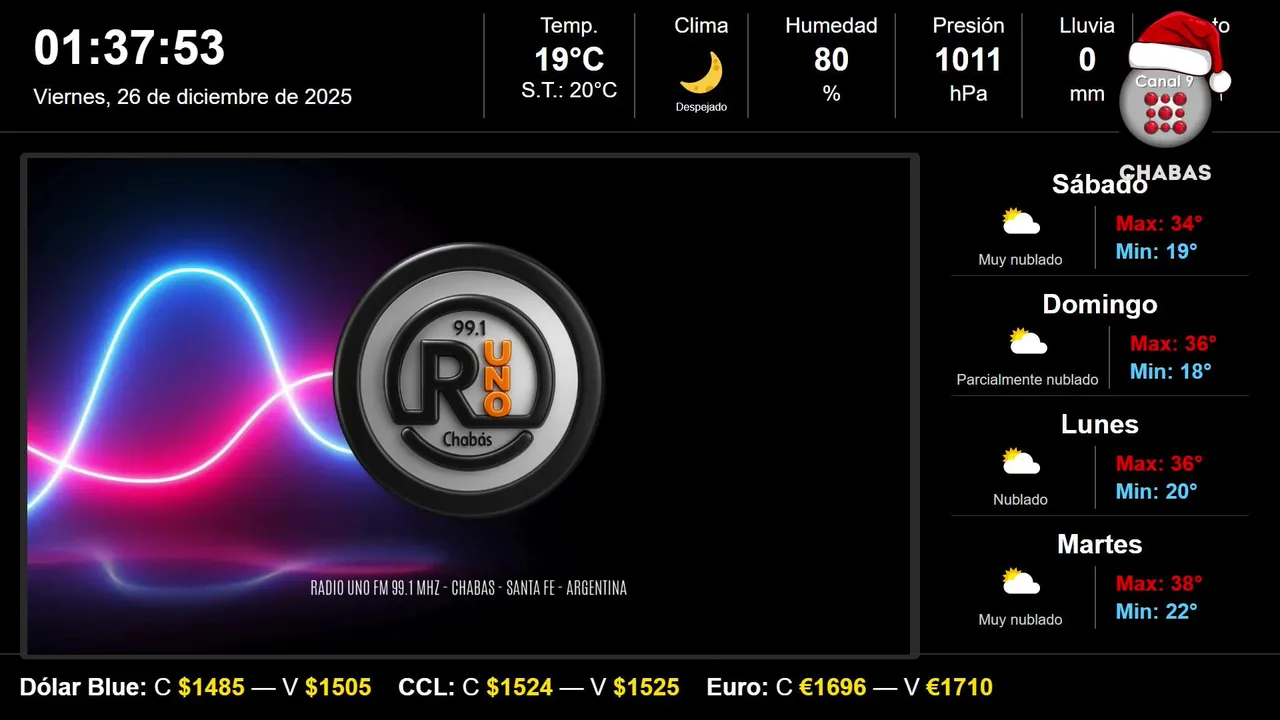Click the Euro label in ticker

(x=737, y=687)
